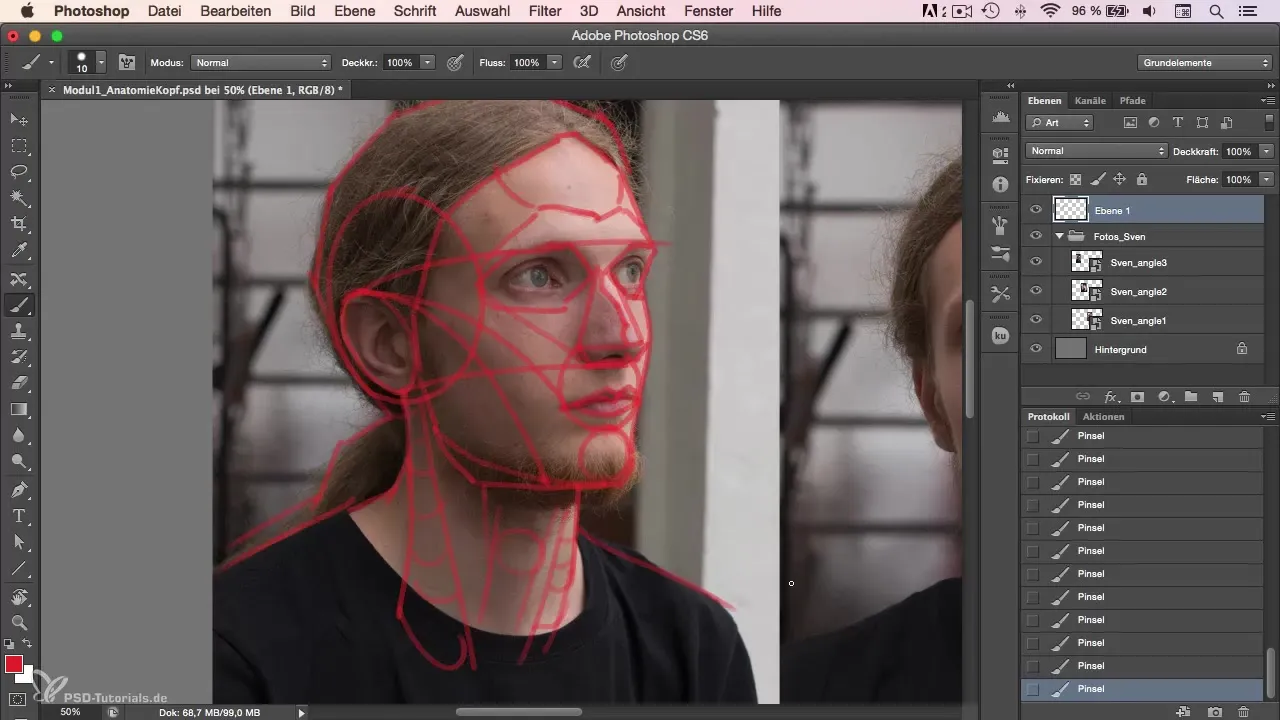Select the Move tool
Viewport: 1280px width, 720px height.
click(18, 119)
